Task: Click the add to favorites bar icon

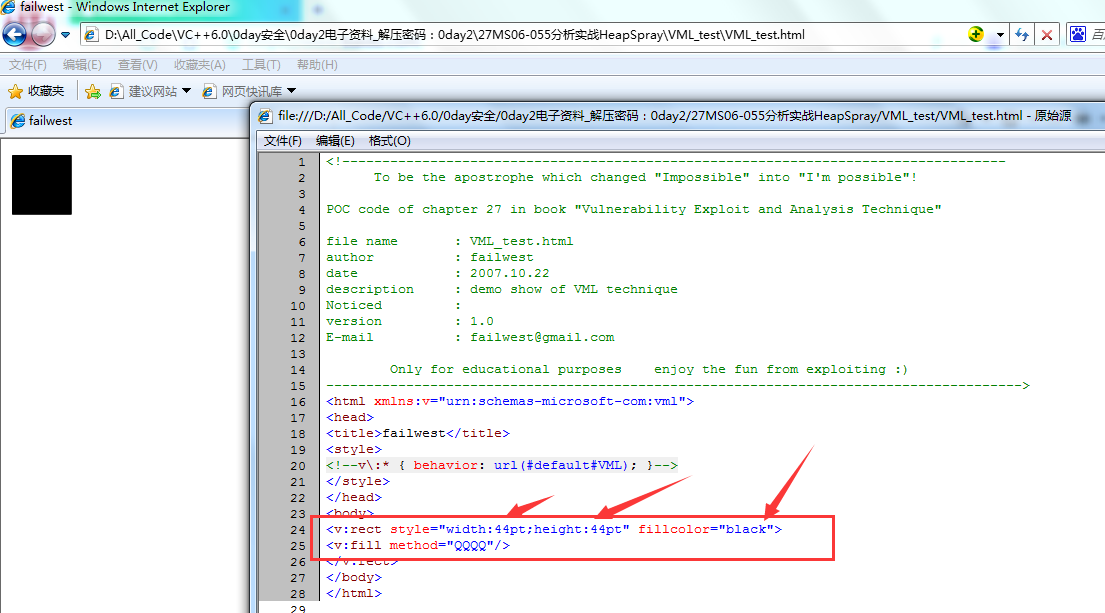Action: (93, 91)
